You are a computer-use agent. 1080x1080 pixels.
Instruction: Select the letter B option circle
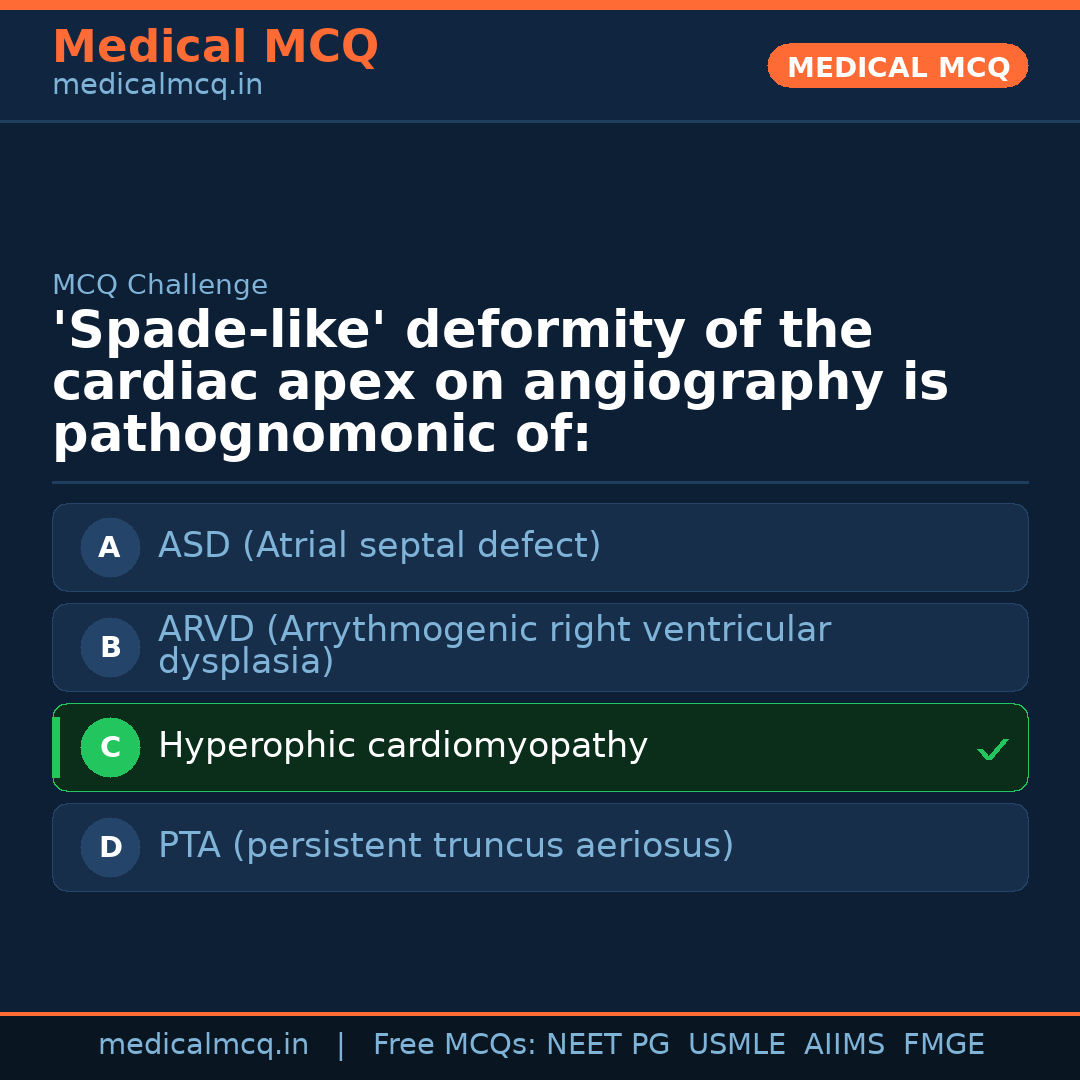point(110,647)
